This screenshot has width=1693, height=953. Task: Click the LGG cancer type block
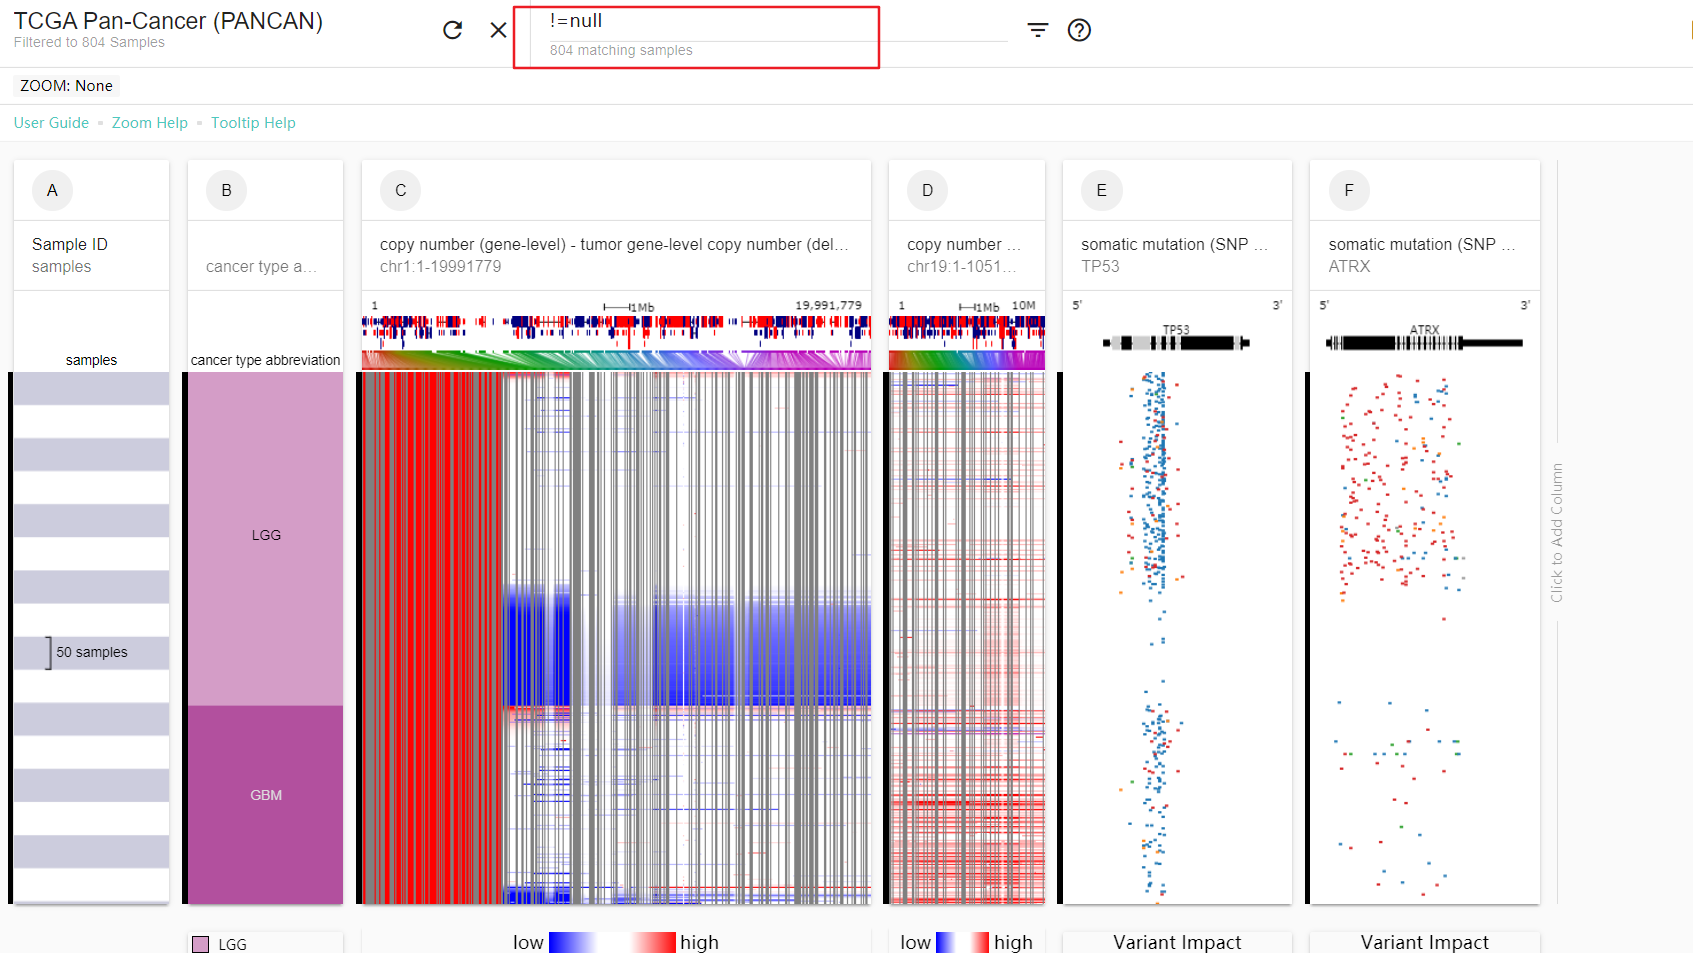(x=266, y=538)
